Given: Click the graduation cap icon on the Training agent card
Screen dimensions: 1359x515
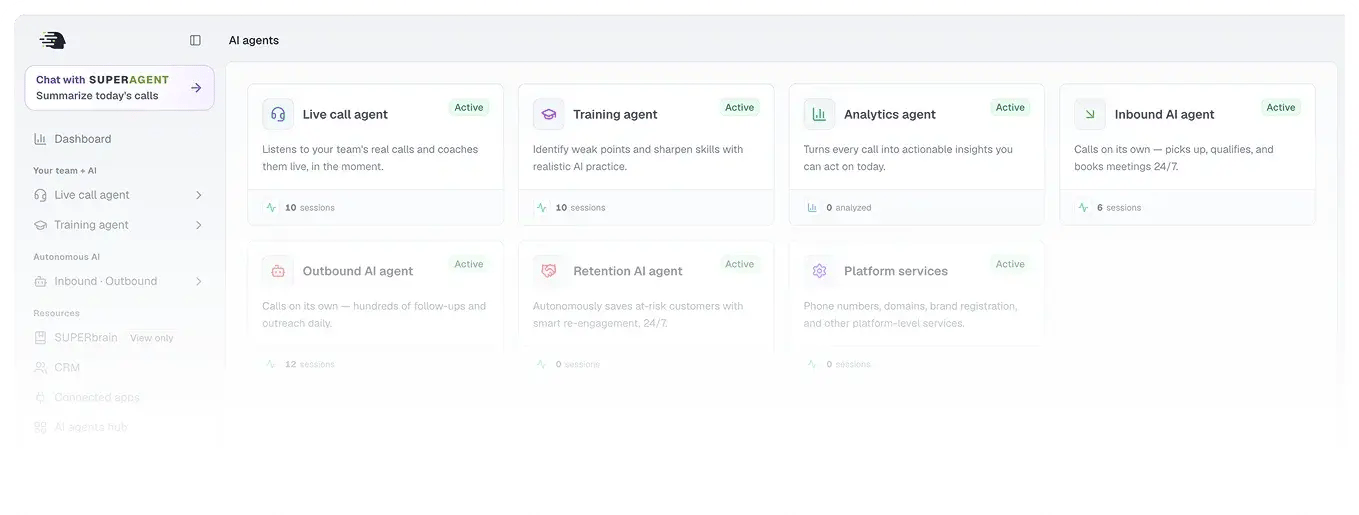Looking at the screenshot, I should (x=548, y=114).
